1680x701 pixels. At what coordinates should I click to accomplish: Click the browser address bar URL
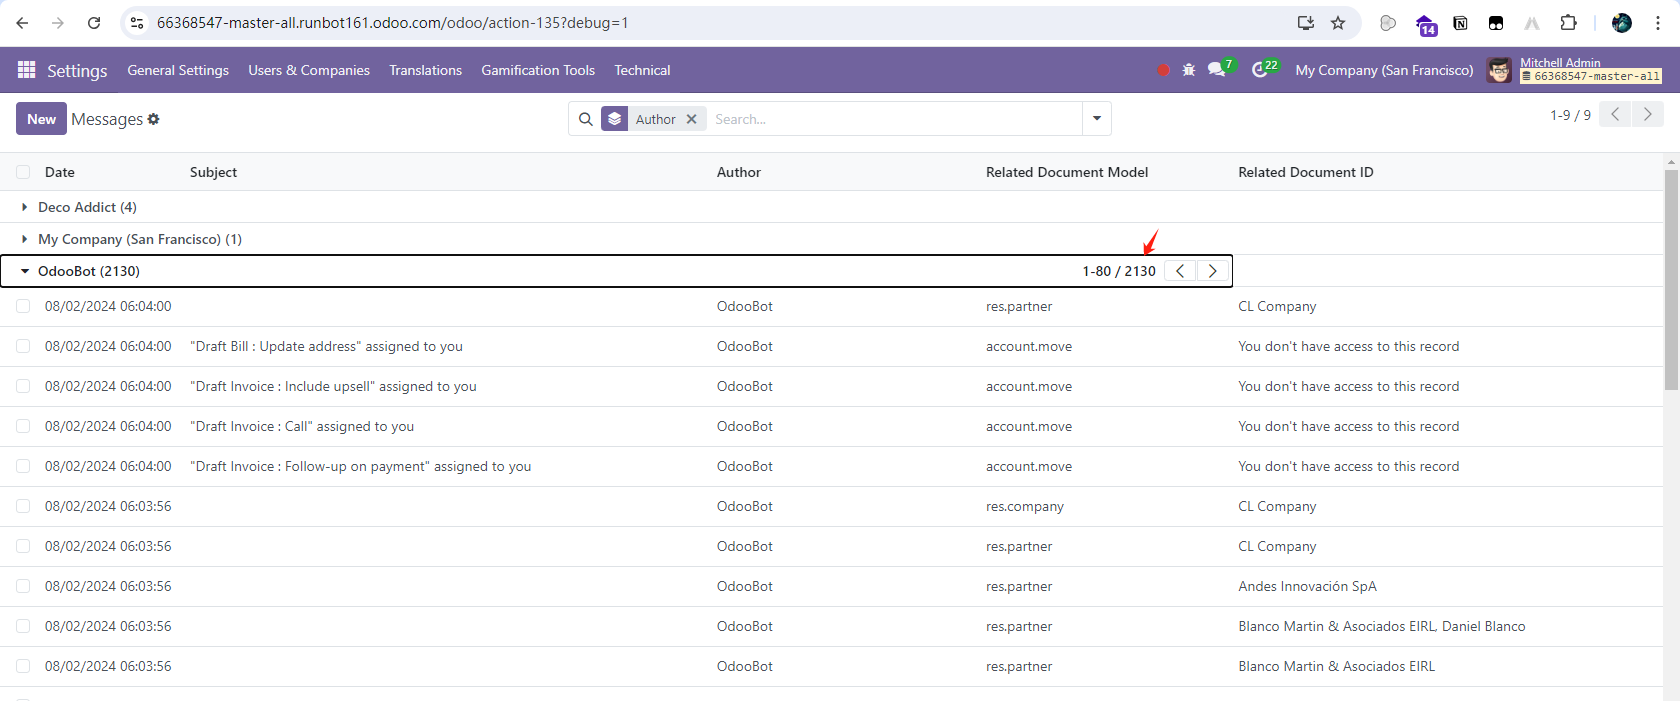tap(393, 23)
